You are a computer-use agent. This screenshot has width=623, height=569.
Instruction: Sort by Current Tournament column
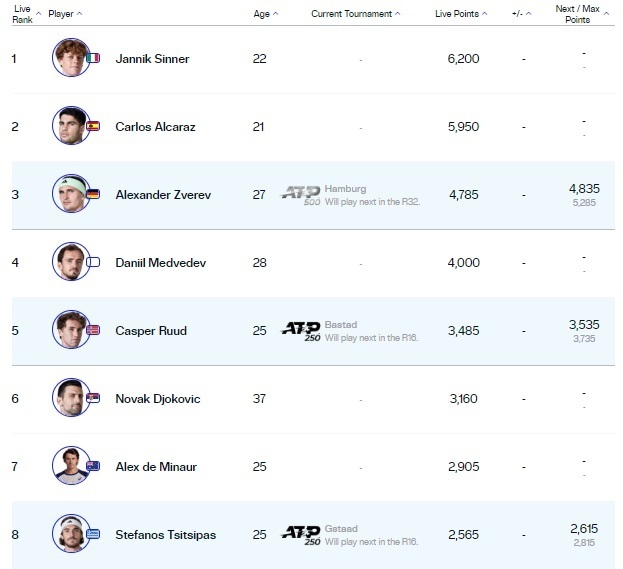(355, 14)
